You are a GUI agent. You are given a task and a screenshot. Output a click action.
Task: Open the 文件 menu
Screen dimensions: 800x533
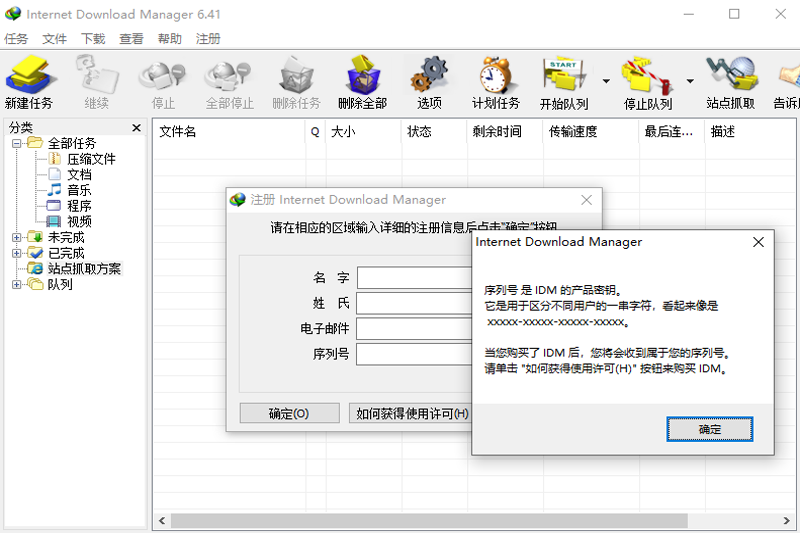[55, 39]
